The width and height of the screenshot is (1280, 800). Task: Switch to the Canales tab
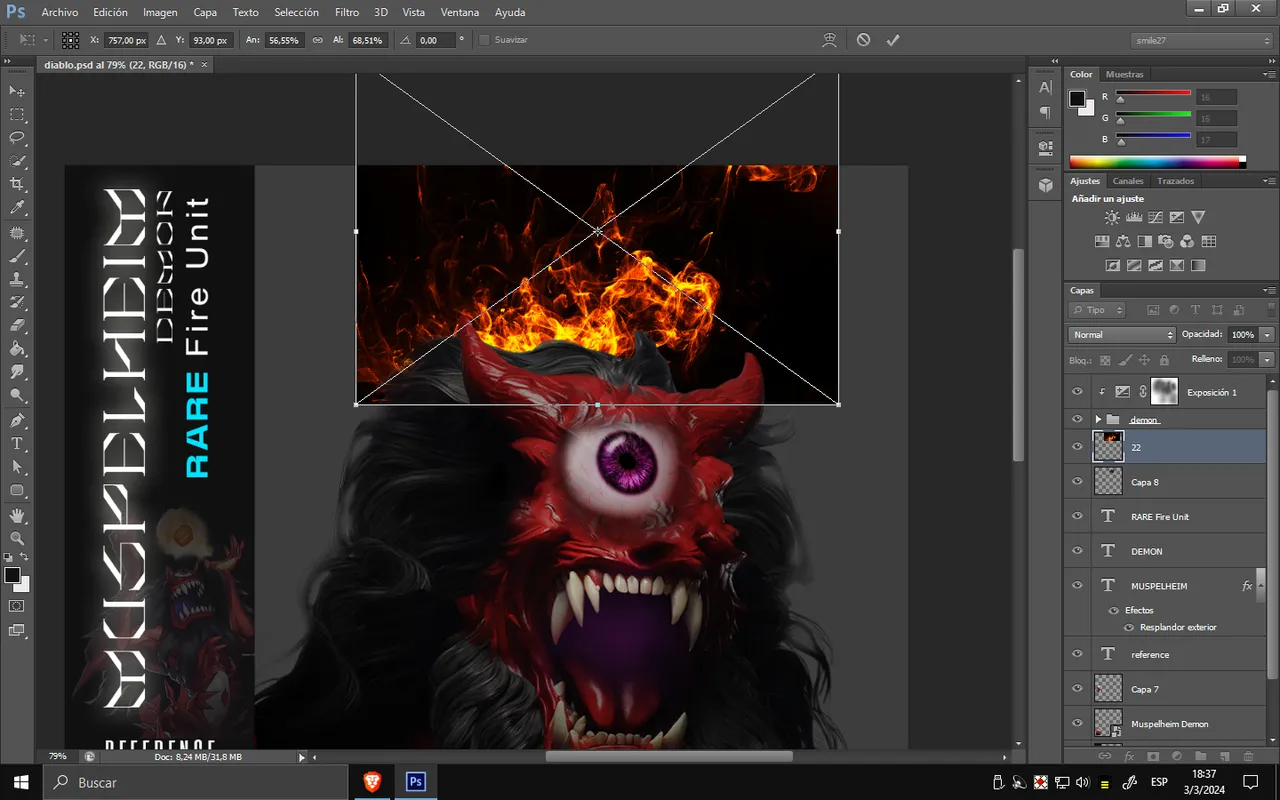pyautogui.click(x=1128, y=181)
